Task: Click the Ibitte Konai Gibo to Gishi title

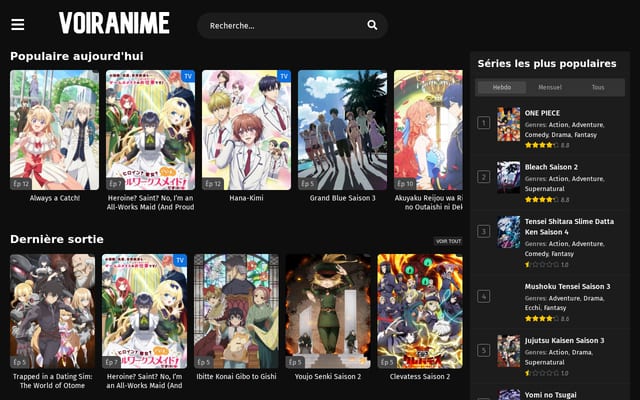Action: [x=236, y=376]
